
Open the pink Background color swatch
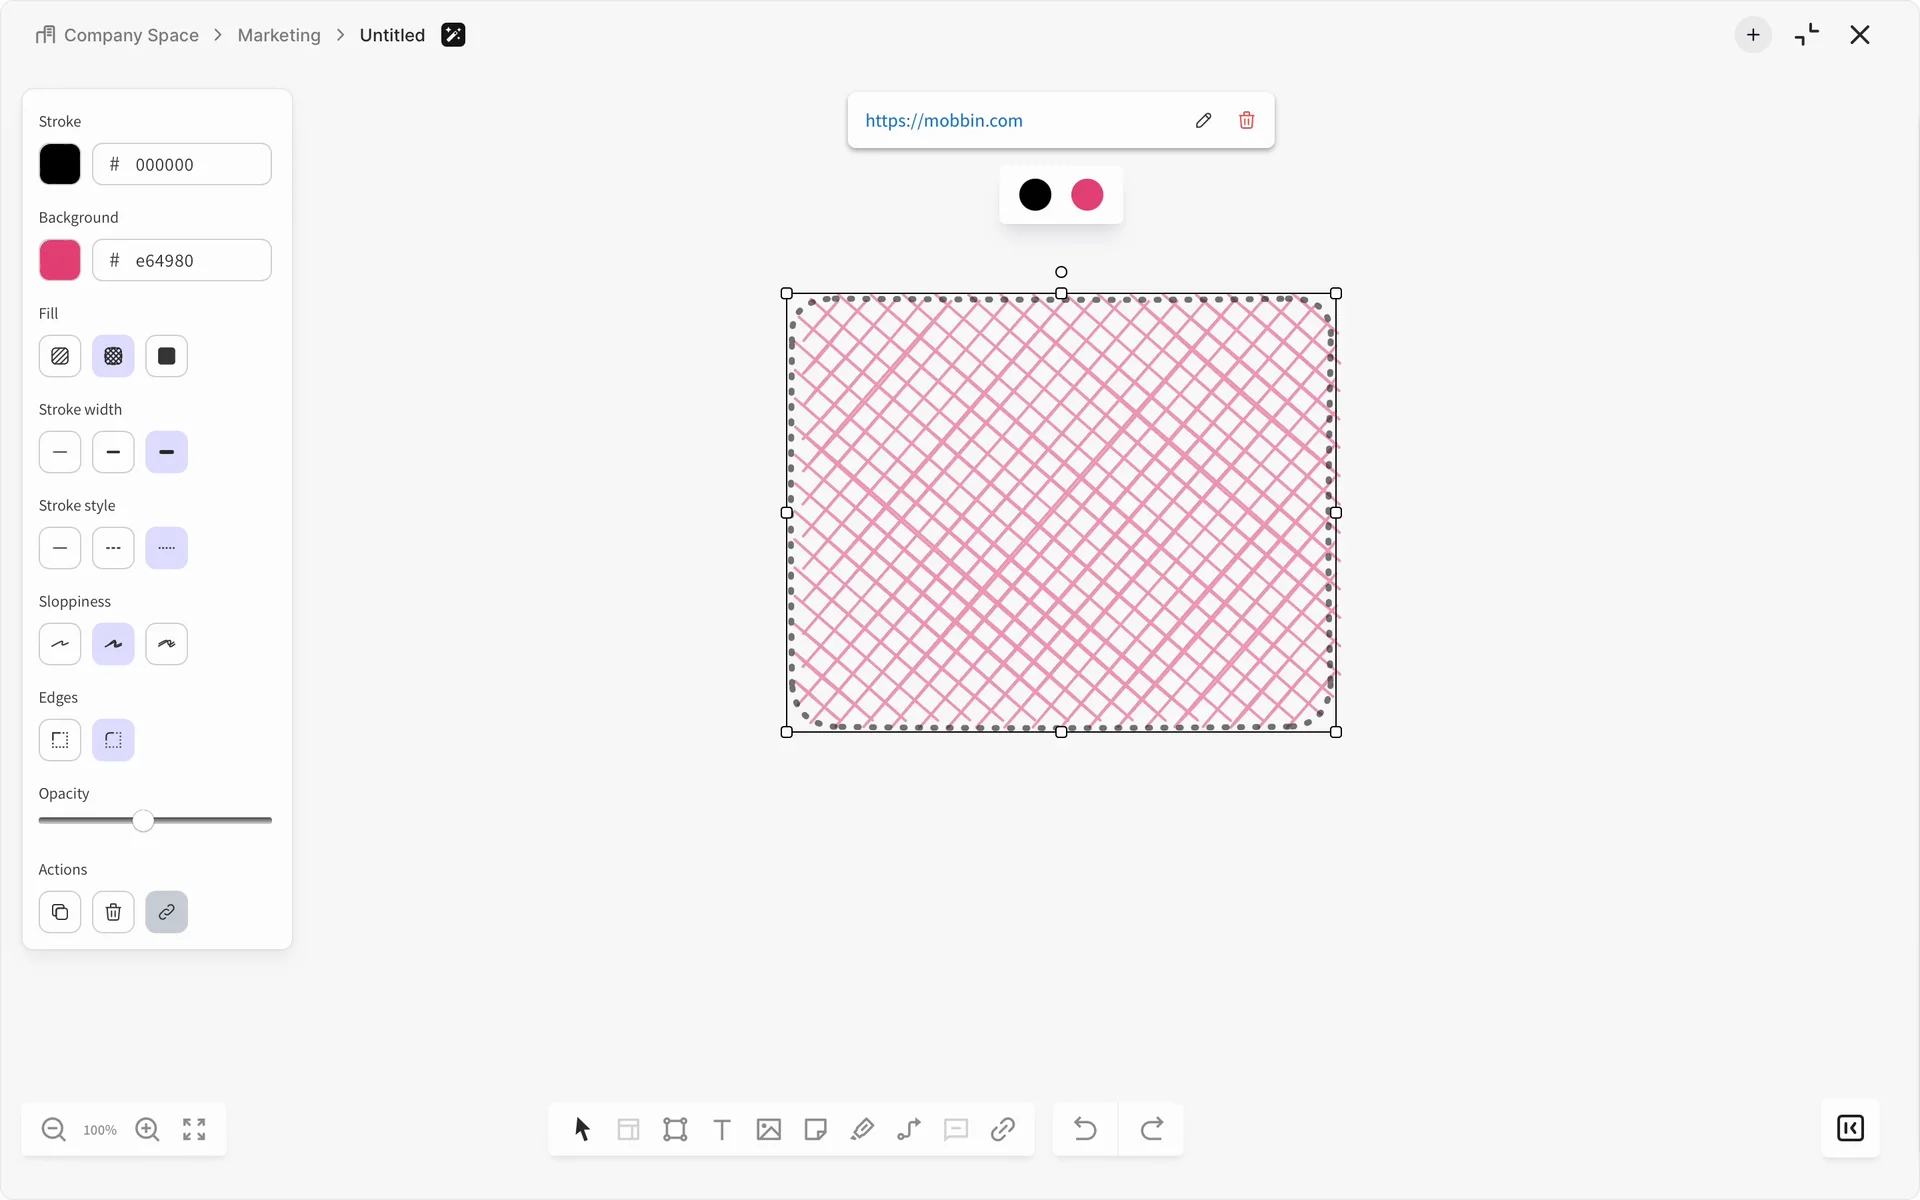(x=60, y=260)
